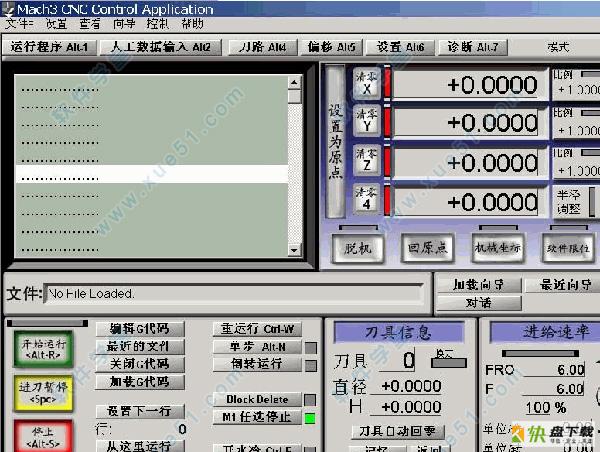Zero the Z axis with 清零 Z
Image resolution: width=600 pixels, height=452 pixels.
(367, 160)
